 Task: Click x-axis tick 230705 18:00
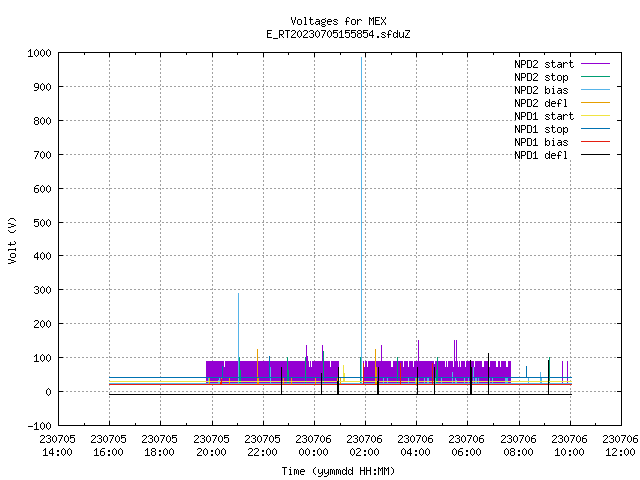(160, 446)
